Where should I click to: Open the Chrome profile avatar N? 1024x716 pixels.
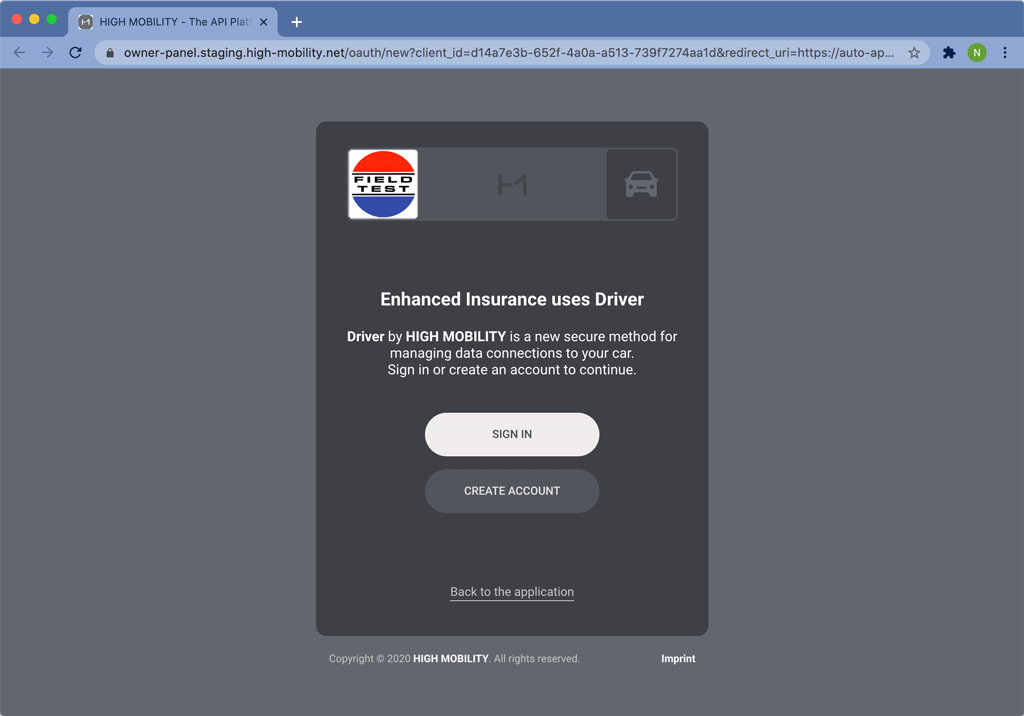(x=977, y=53)
